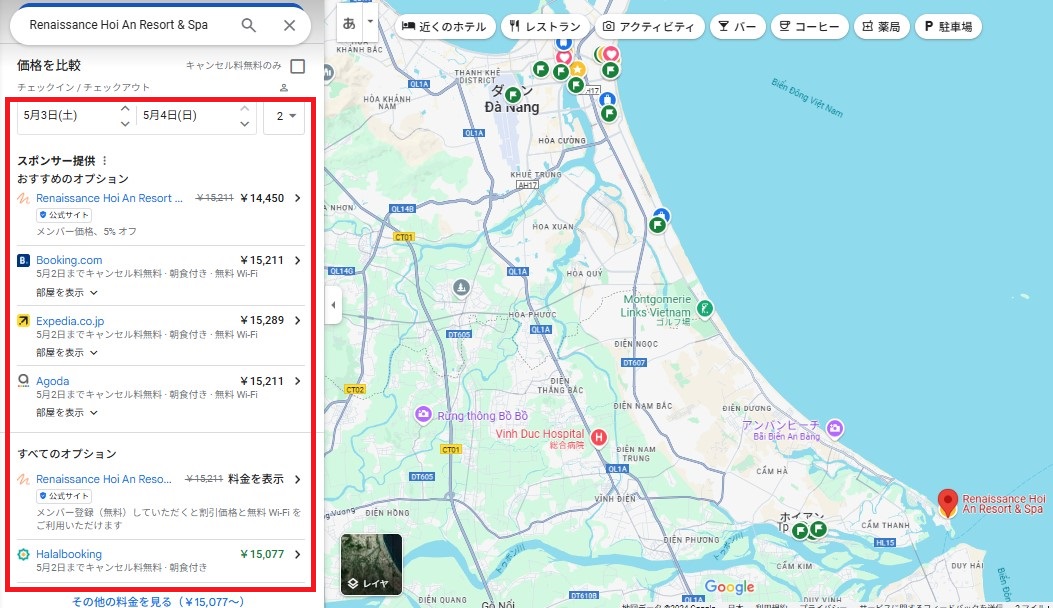The image size is (1053, 608).
Task: Click the An Bang Beach camera marker
Action: [x=835, y=428]
